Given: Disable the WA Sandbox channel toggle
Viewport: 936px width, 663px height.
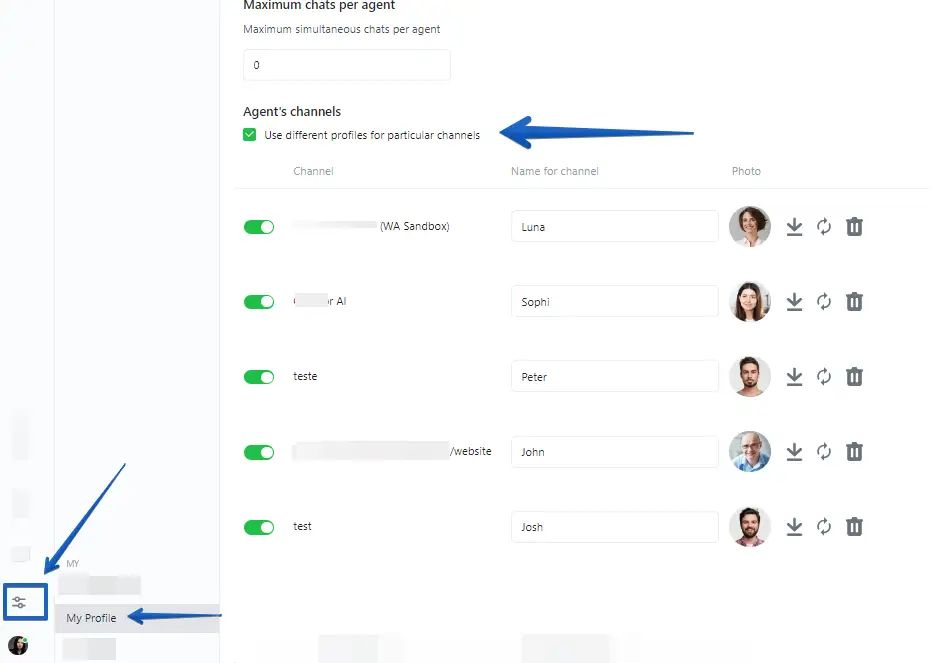Looking at the screenshot, I should tap(259, 227).
